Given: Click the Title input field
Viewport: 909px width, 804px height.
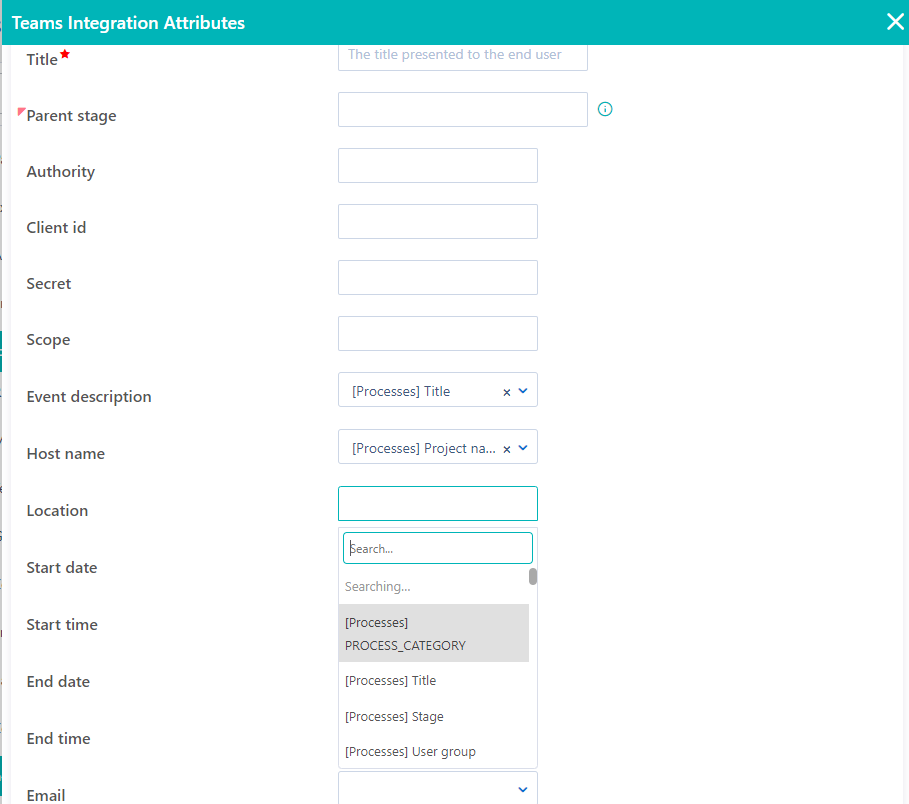Looking at the screenshot, I should coord(462,55).
